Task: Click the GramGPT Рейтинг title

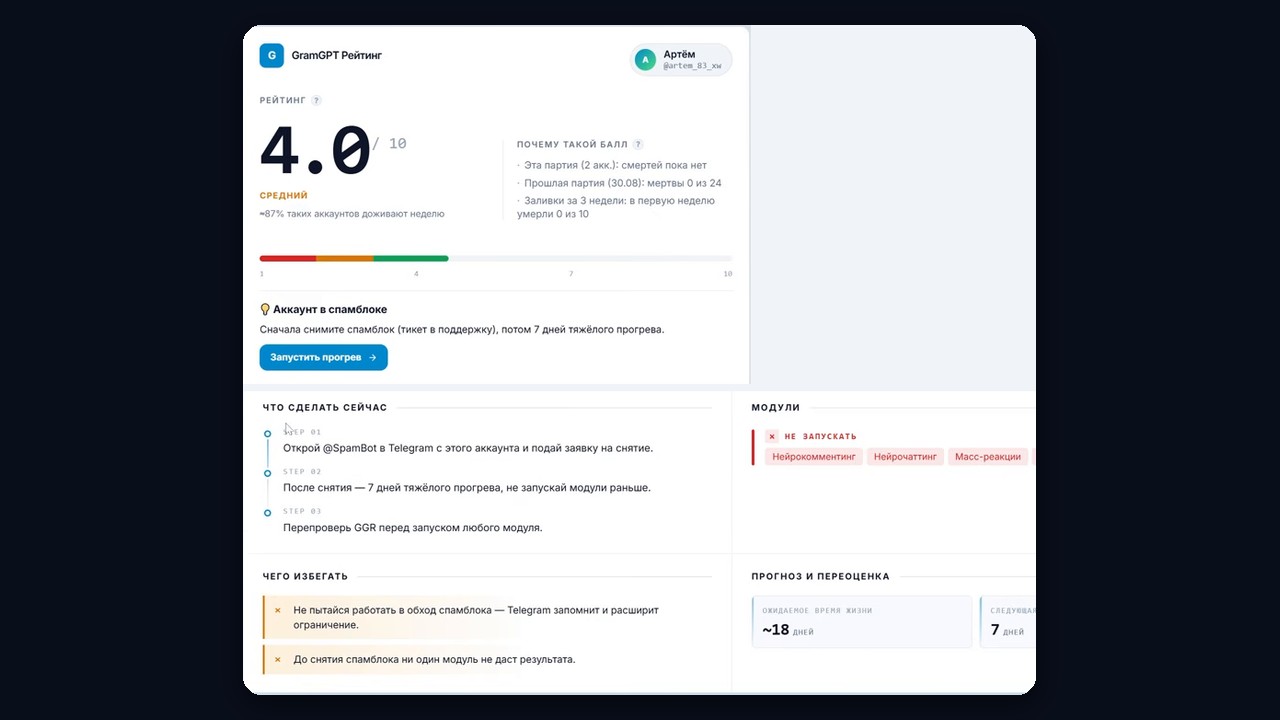Action: coord(337,56)
